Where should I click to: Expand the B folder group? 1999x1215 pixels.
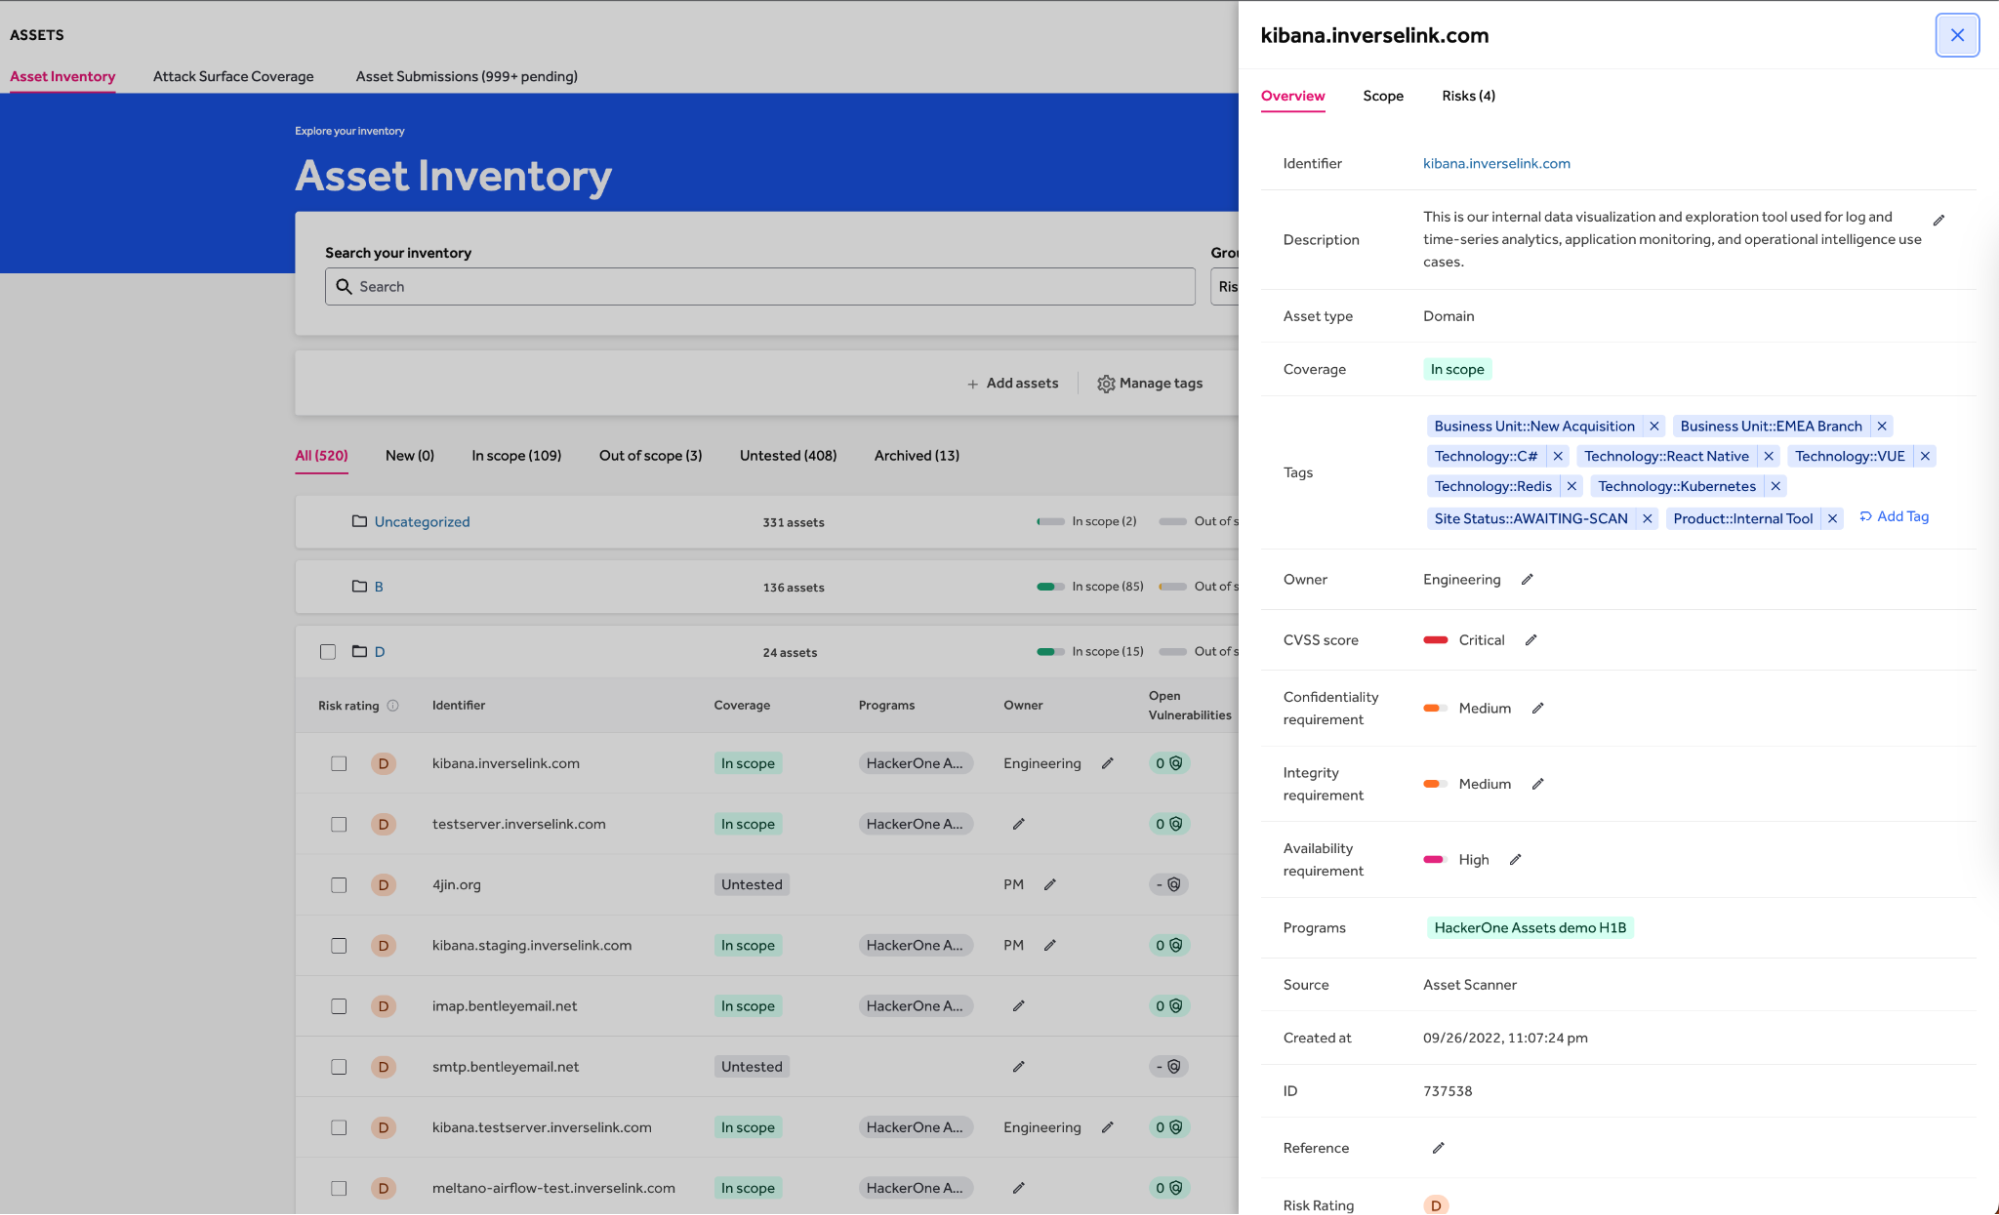(378, 585)
